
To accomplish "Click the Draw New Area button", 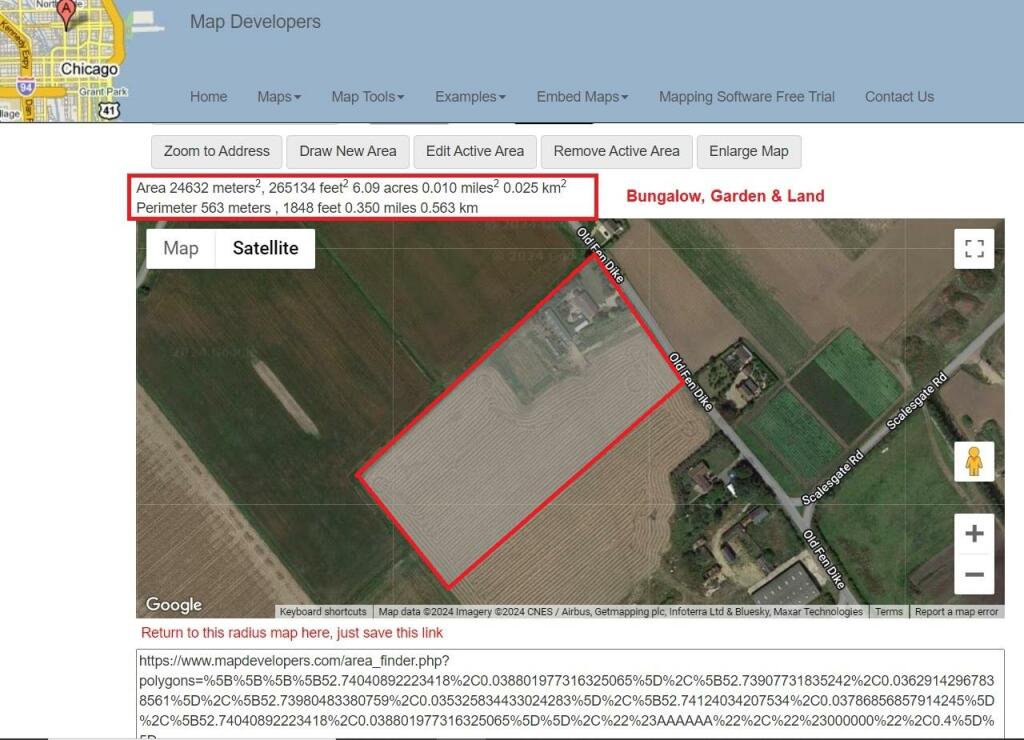I will 347,152.
